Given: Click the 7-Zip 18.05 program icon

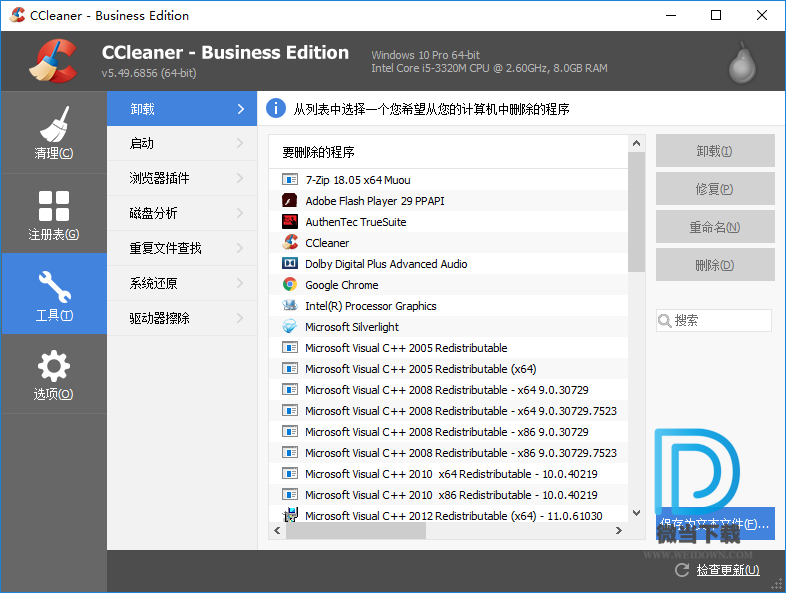Looking at the screenshot, I should pos(290,179).
